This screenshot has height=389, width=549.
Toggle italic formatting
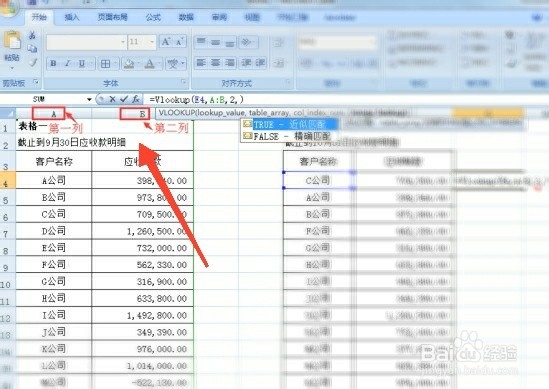point(67,63)
